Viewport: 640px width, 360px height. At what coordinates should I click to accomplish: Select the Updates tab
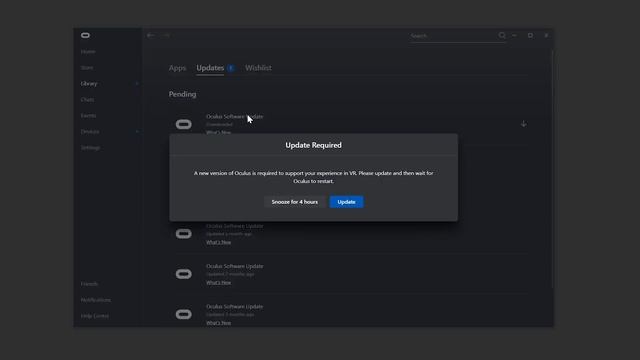coord(210,68)
